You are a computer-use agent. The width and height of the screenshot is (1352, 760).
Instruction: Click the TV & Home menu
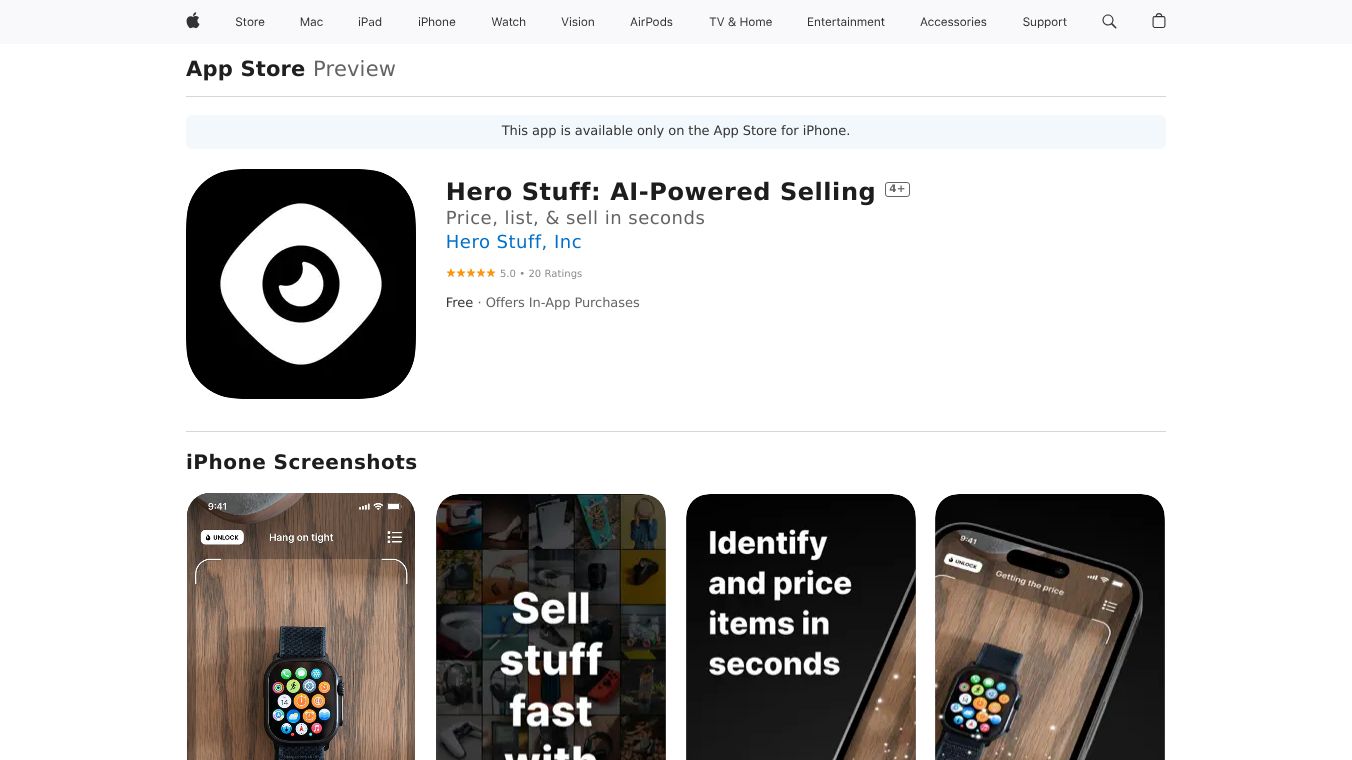741,22
